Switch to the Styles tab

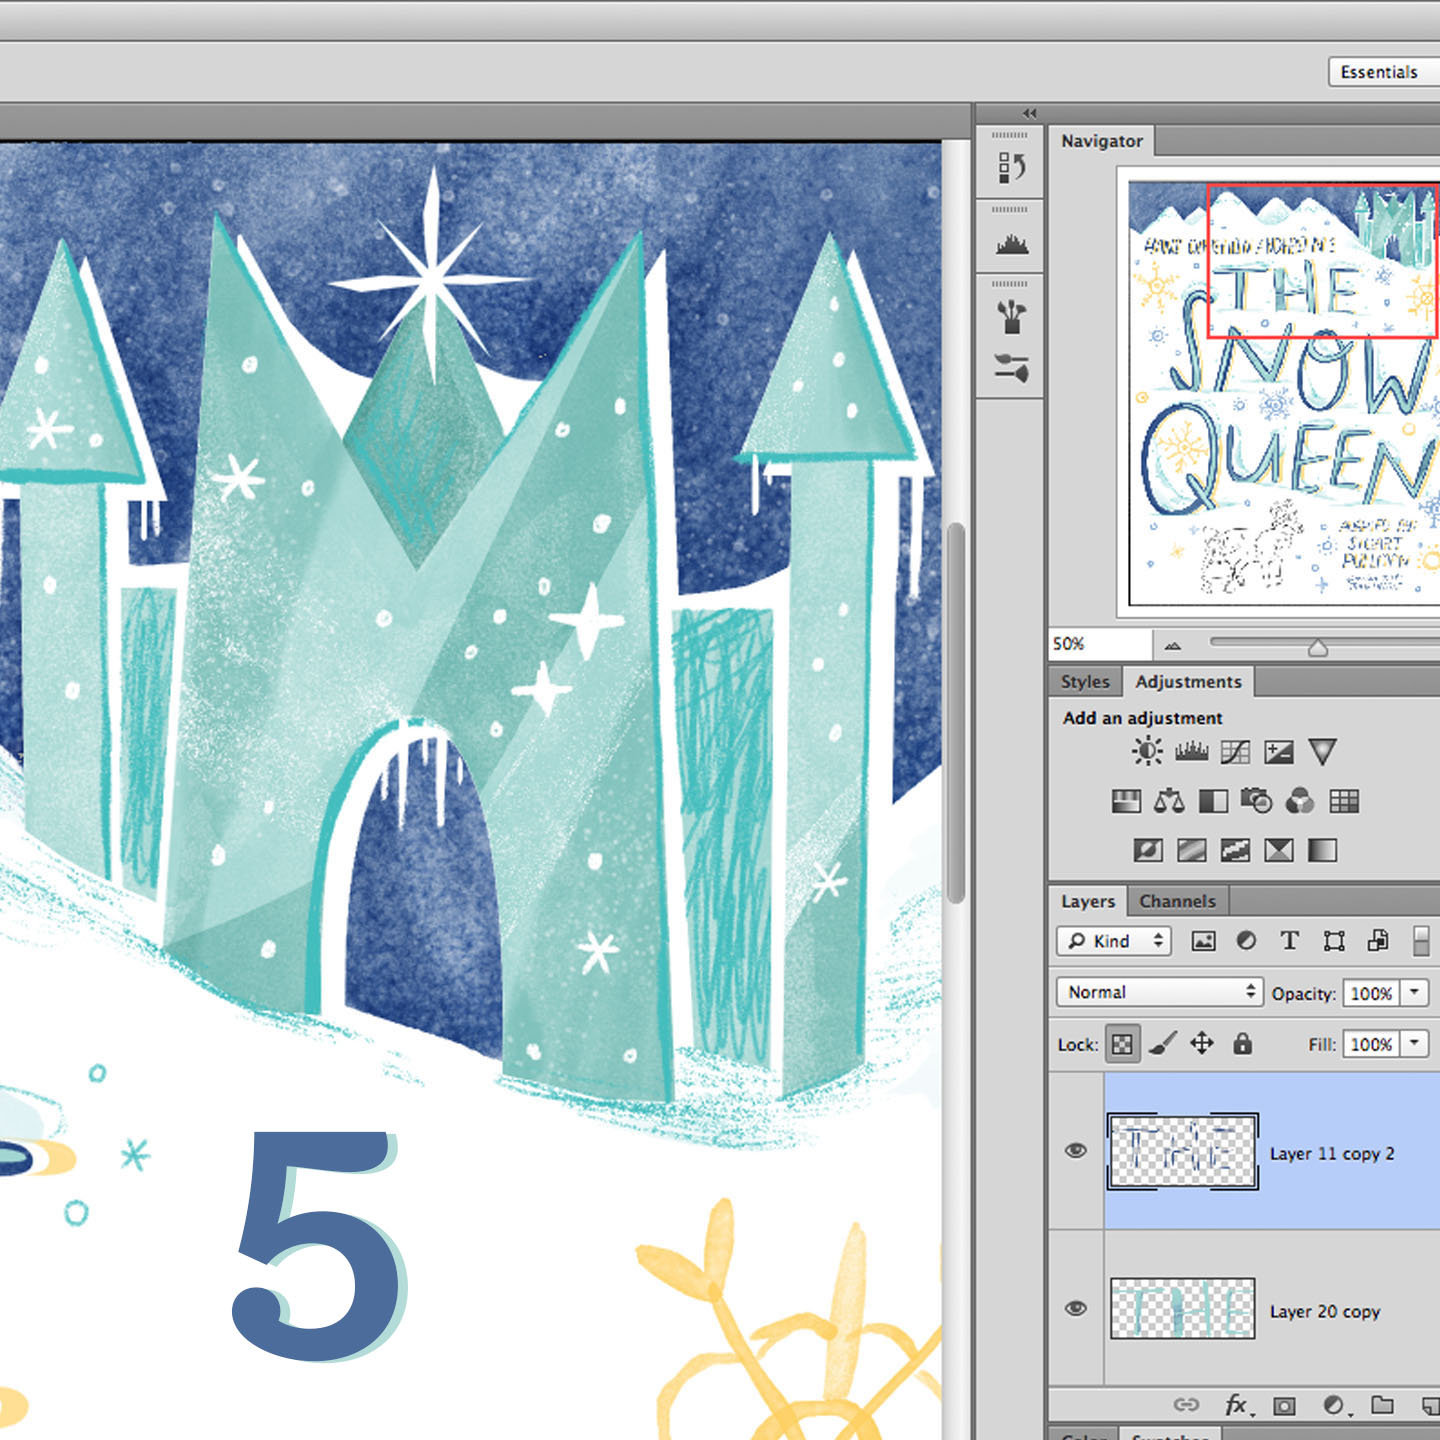pyautogui.click(x=1085, y=682)
